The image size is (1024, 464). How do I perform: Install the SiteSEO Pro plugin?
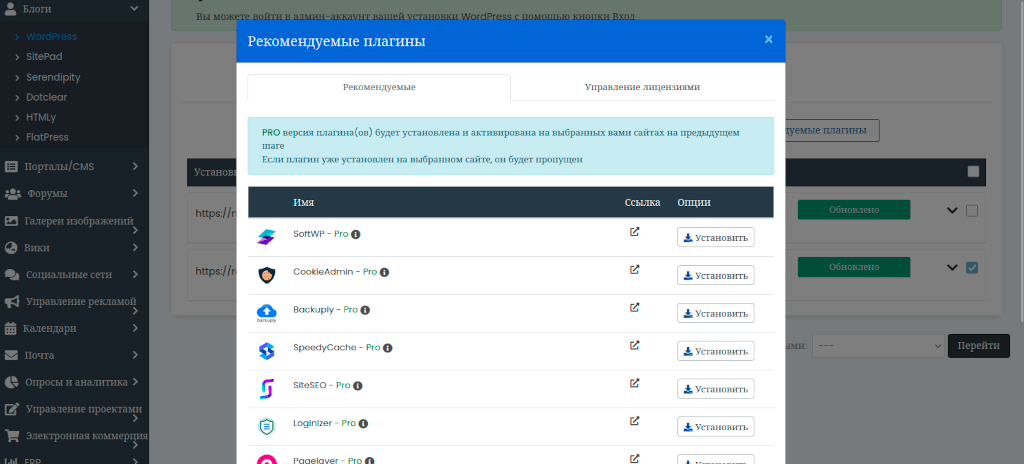click(716, 389)
